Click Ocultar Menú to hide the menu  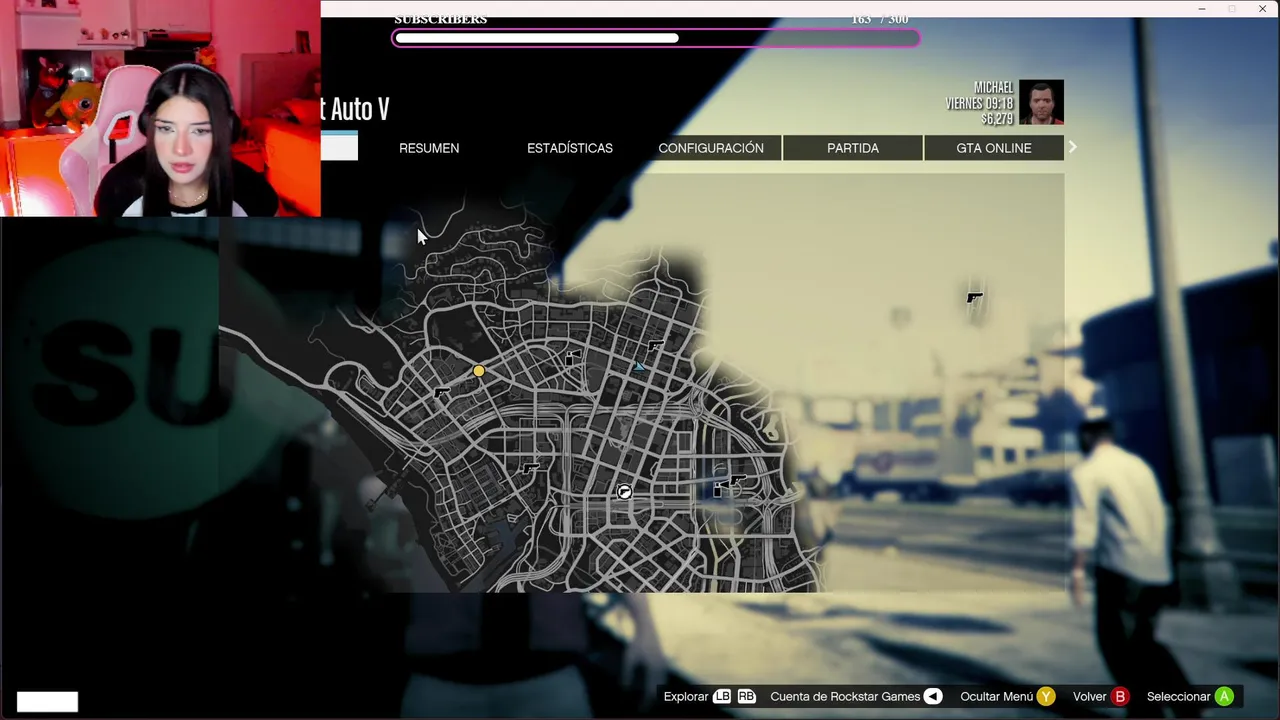tap(997, 697)
